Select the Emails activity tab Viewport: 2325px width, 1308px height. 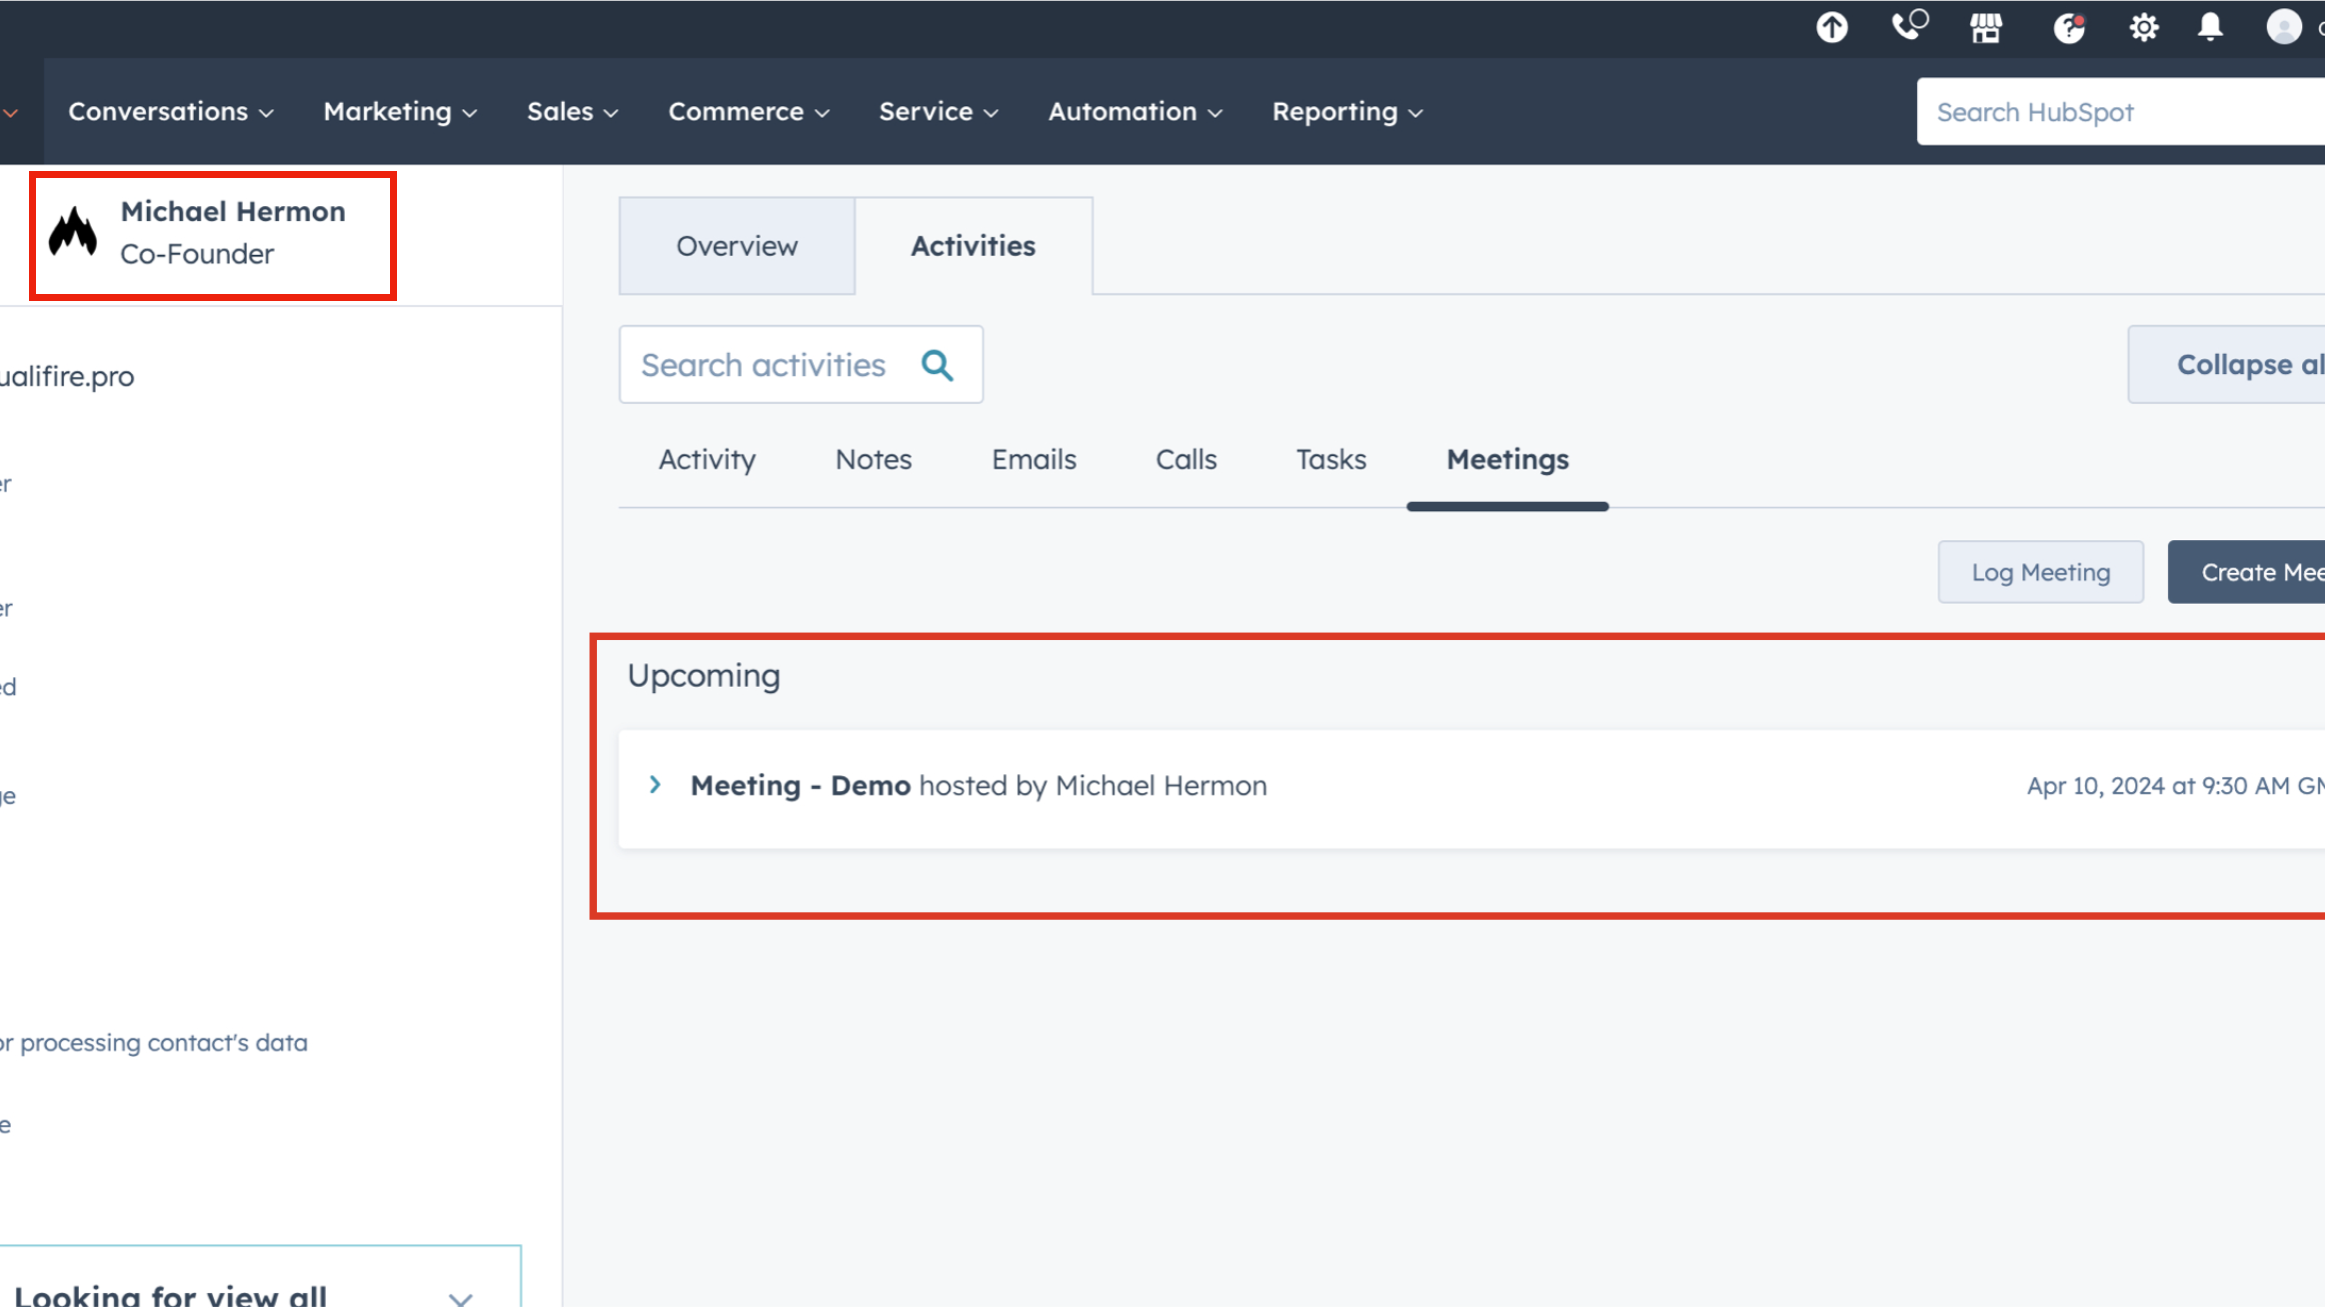point(1033,460)
